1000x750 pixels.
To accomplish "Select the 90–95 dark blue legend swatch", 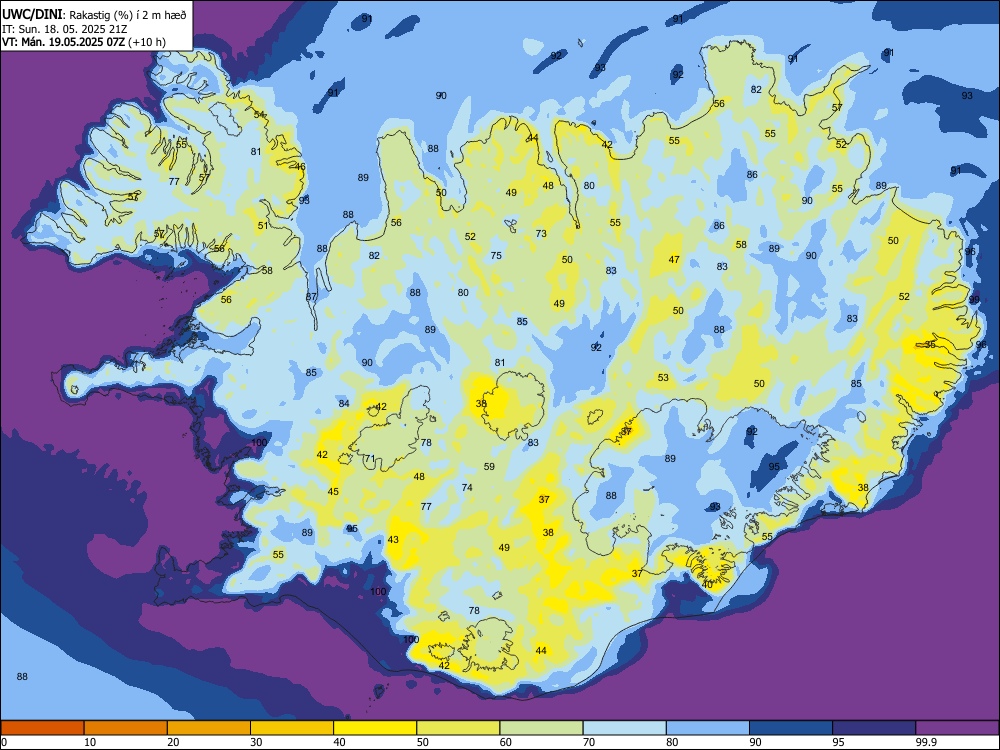I will pos(791,728).
